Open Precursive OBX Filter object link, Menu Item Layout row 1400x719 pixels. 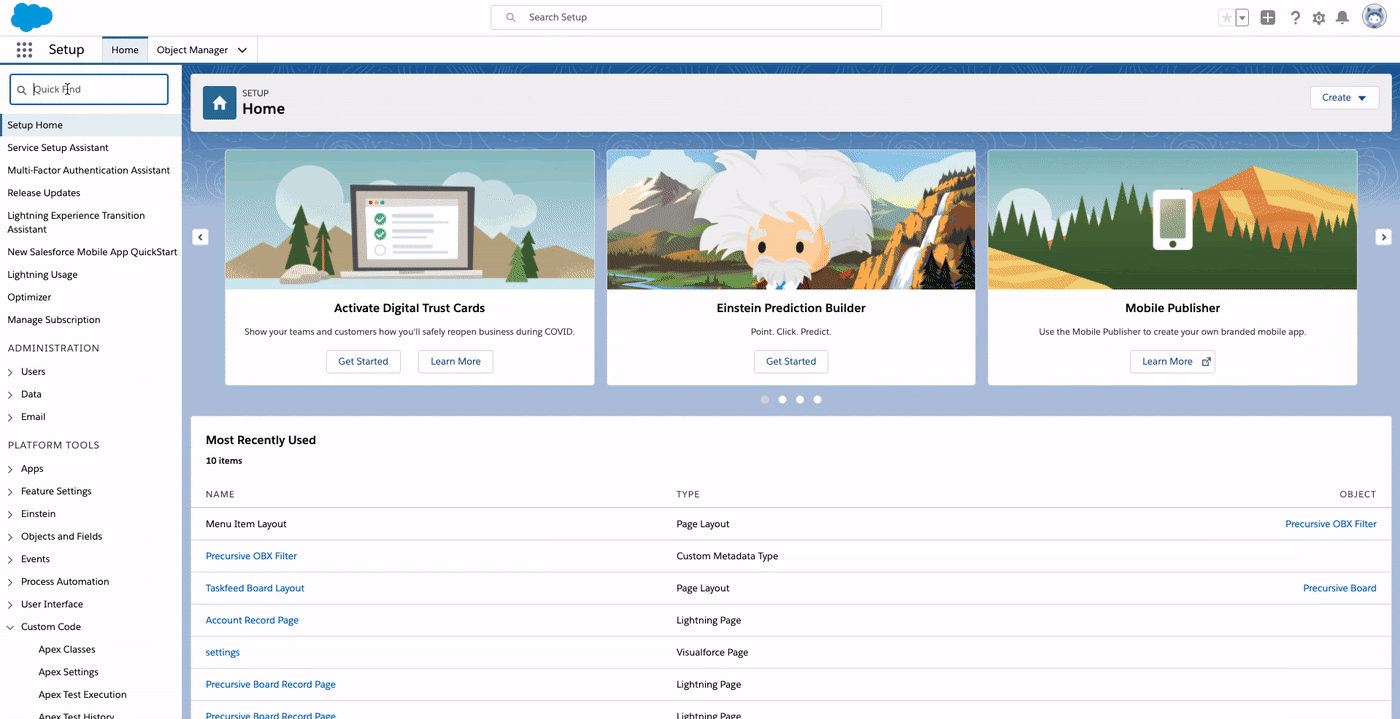click(1331, 524)
